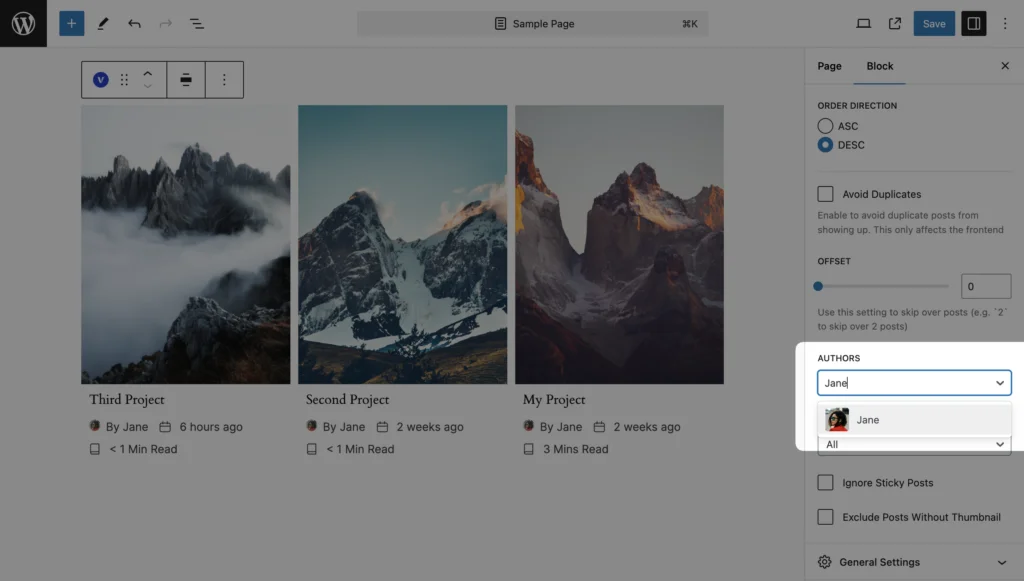Check Exclude Posts Without Thumbnail
Screen dimensions: 1024x581
pos(825,517)
